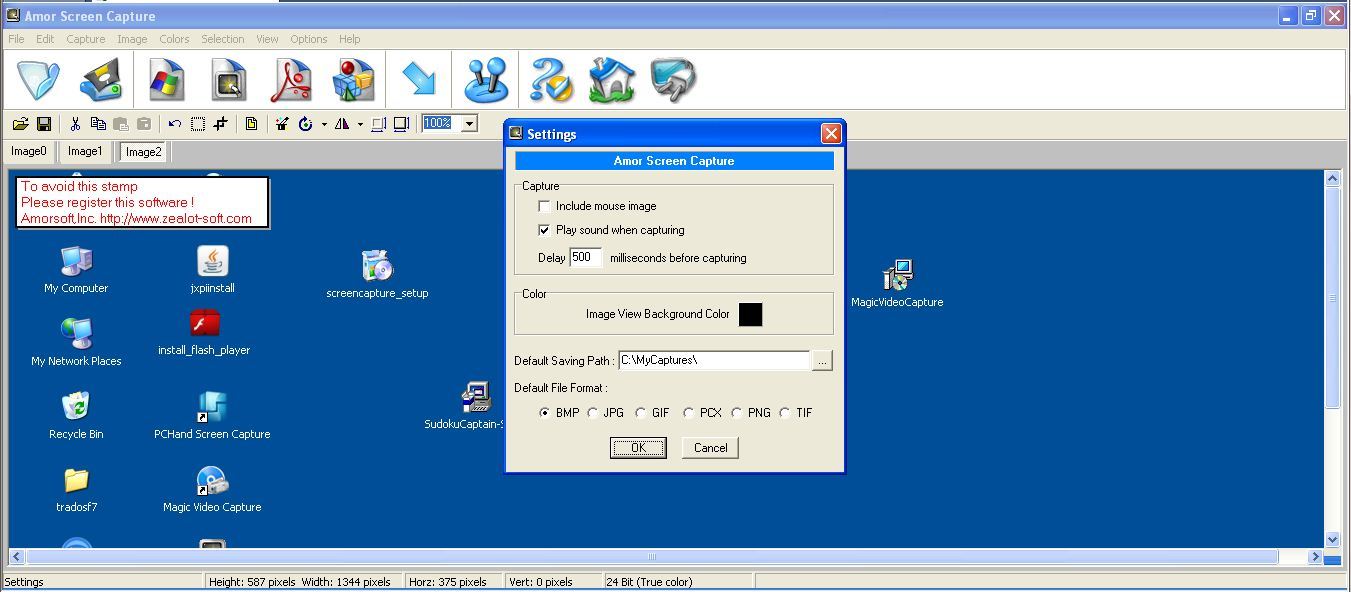Click the black Image View Background Color swatch
Image resolution: width=1351 pixels, height=592 pixels.
(x=750, y=314)
